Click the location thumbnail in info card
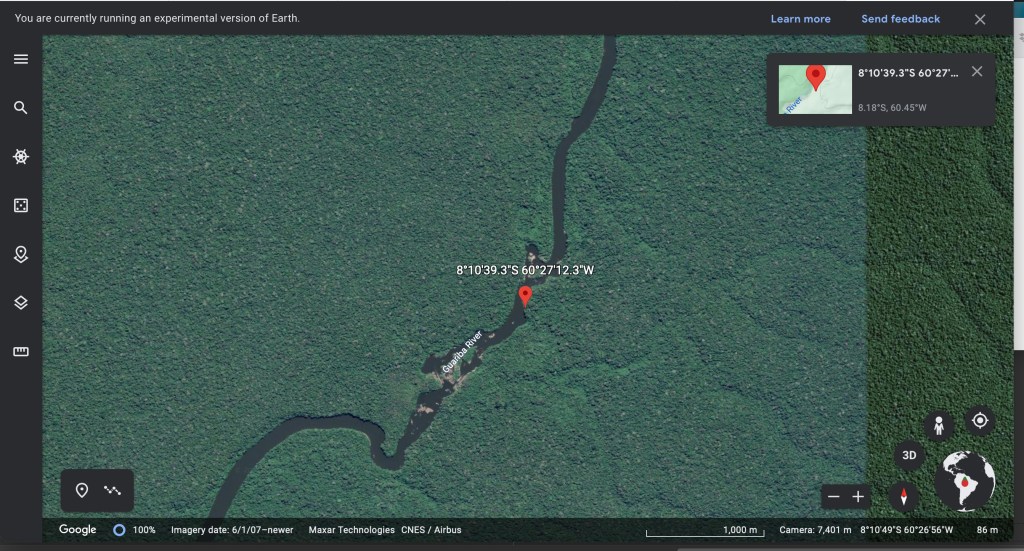 tap(815, 89)
